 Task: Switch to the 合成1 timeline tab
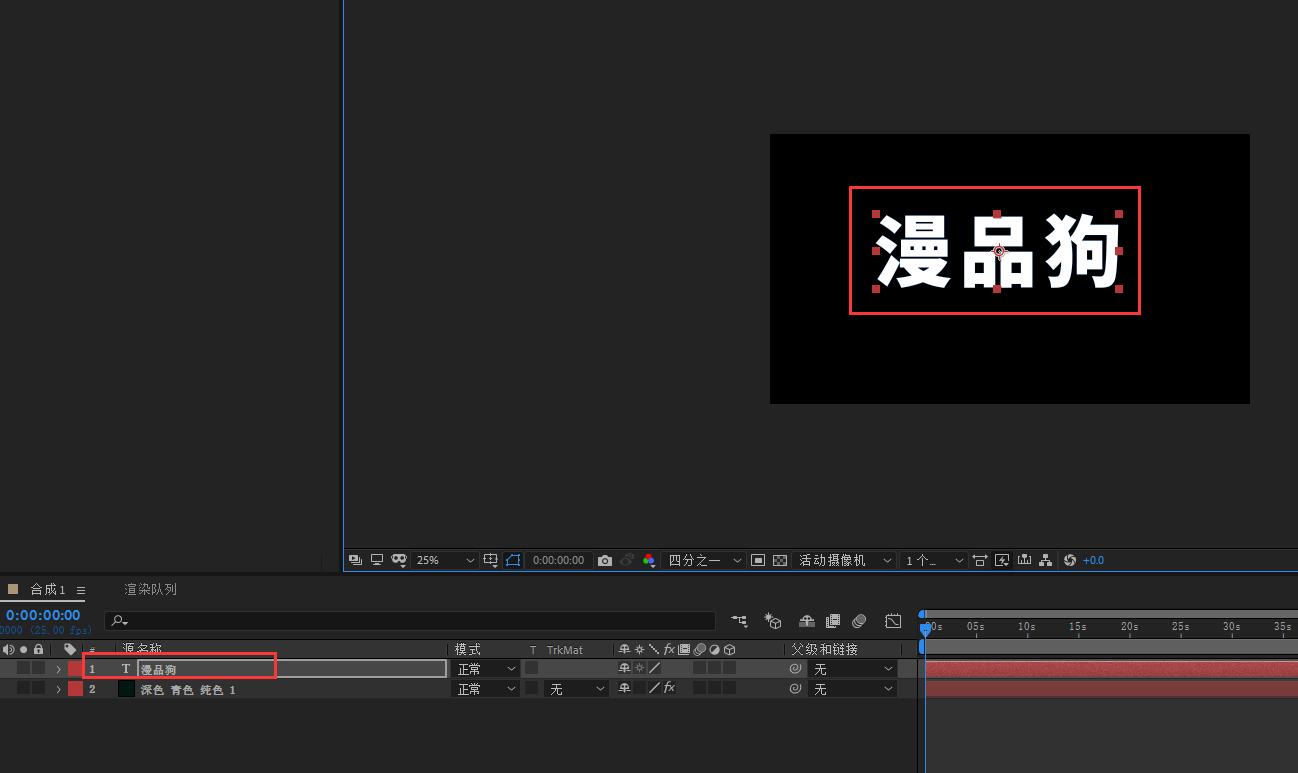[47, 589]
